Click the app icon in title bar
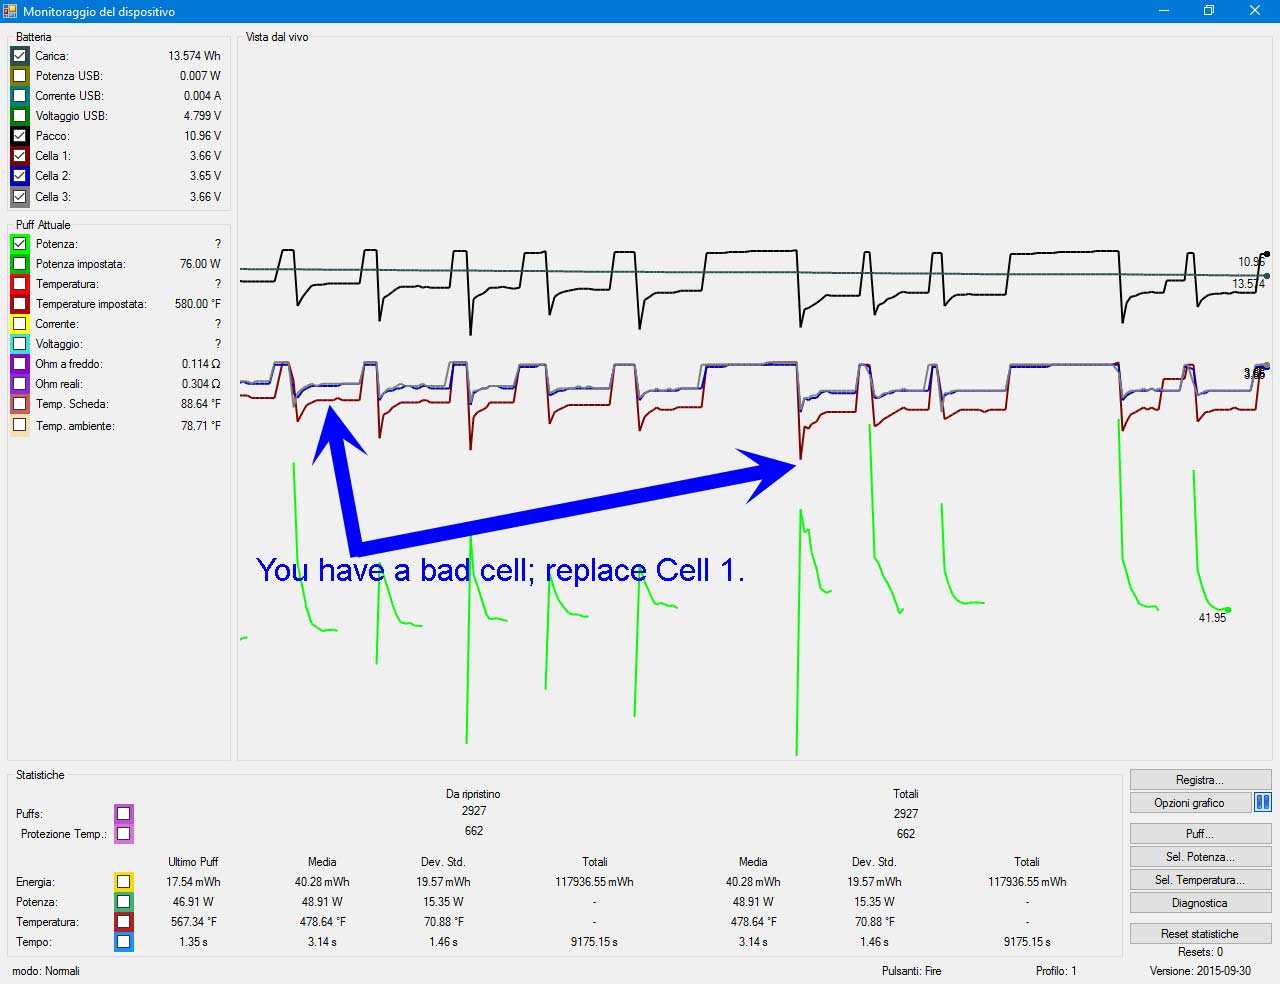 [x=10, y=11]
